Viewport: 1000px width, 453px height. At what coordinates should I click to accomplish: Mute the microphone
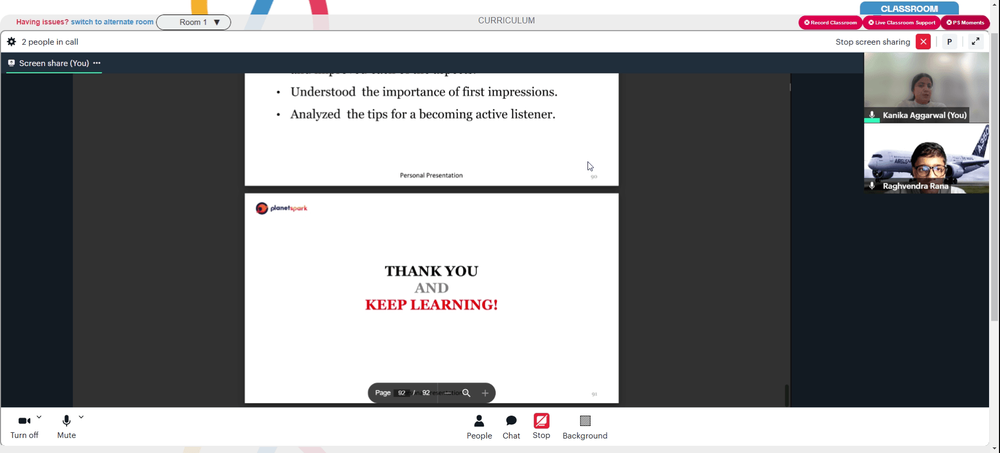coord(66,427)
